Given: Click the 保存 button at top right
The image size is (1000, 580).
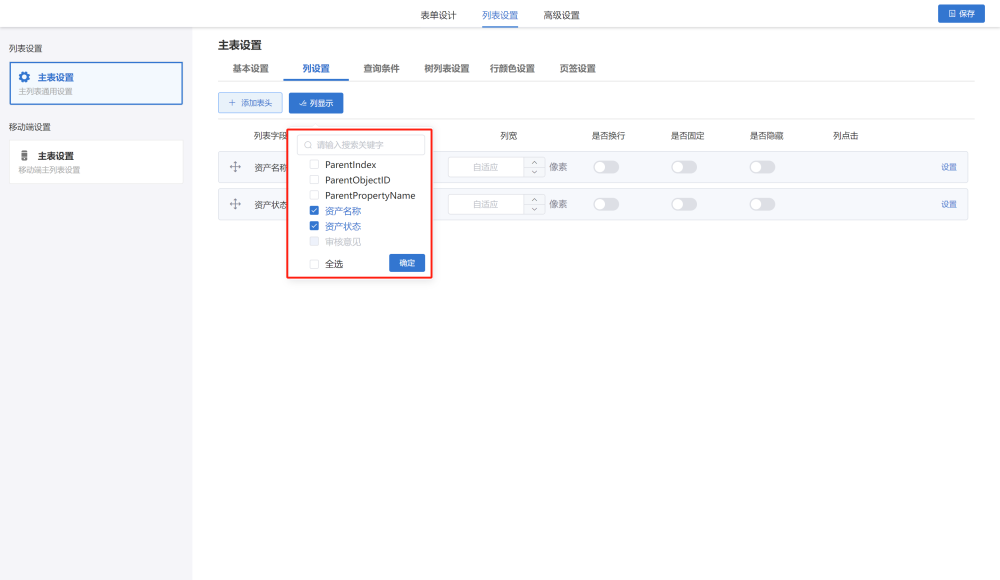Looking at the screenshot, I should pyautogui.click(x=961, y=14).
